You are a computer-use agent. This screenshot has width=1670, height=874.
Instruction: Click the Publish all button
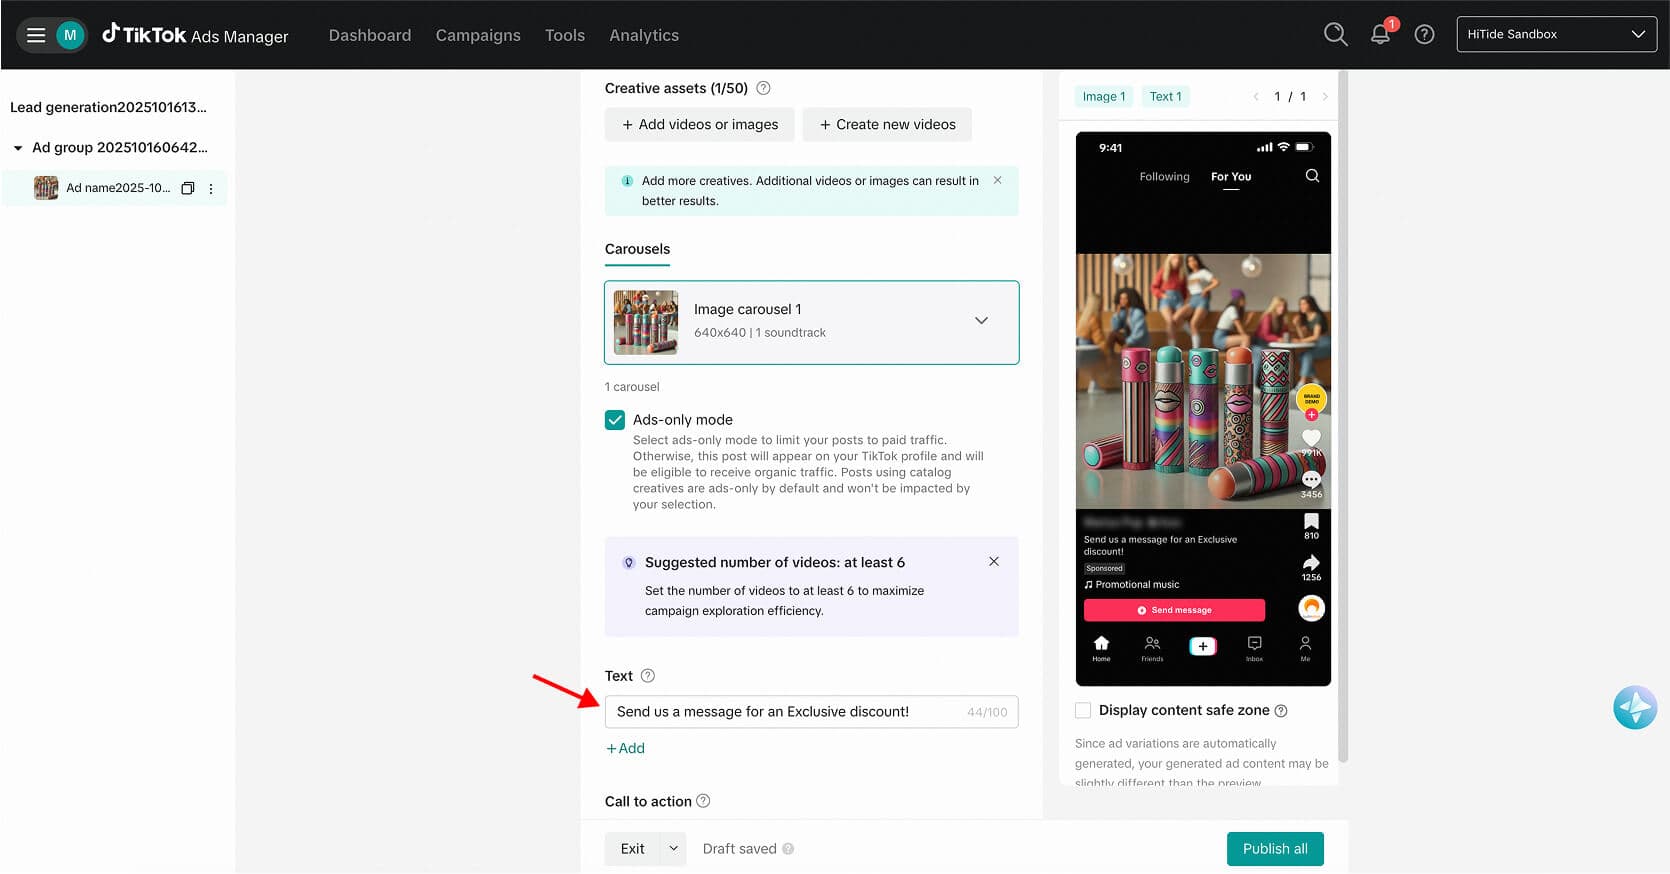[1274, 849]
